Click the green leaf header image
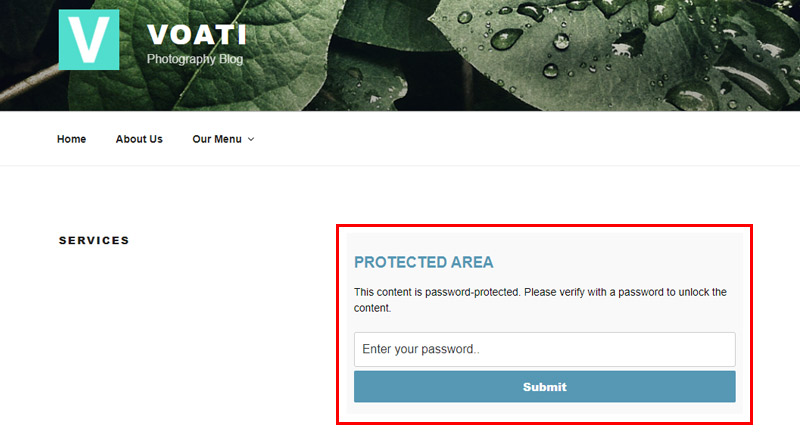Screen dimensions: 800x444 coord(400,55)
